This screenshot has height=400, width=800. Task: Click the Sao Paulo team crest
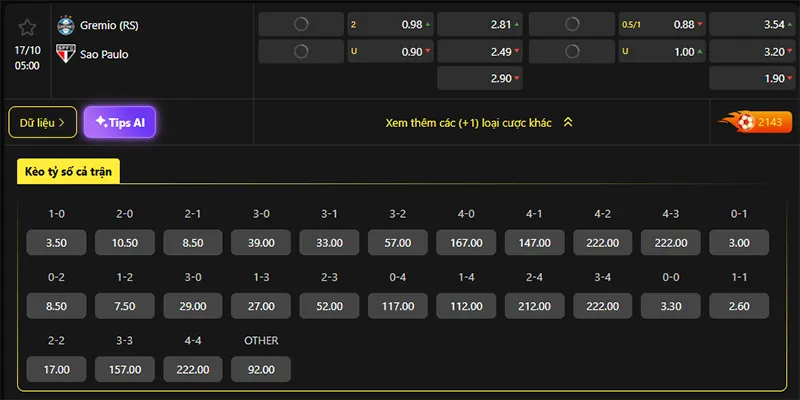point(67,54)
